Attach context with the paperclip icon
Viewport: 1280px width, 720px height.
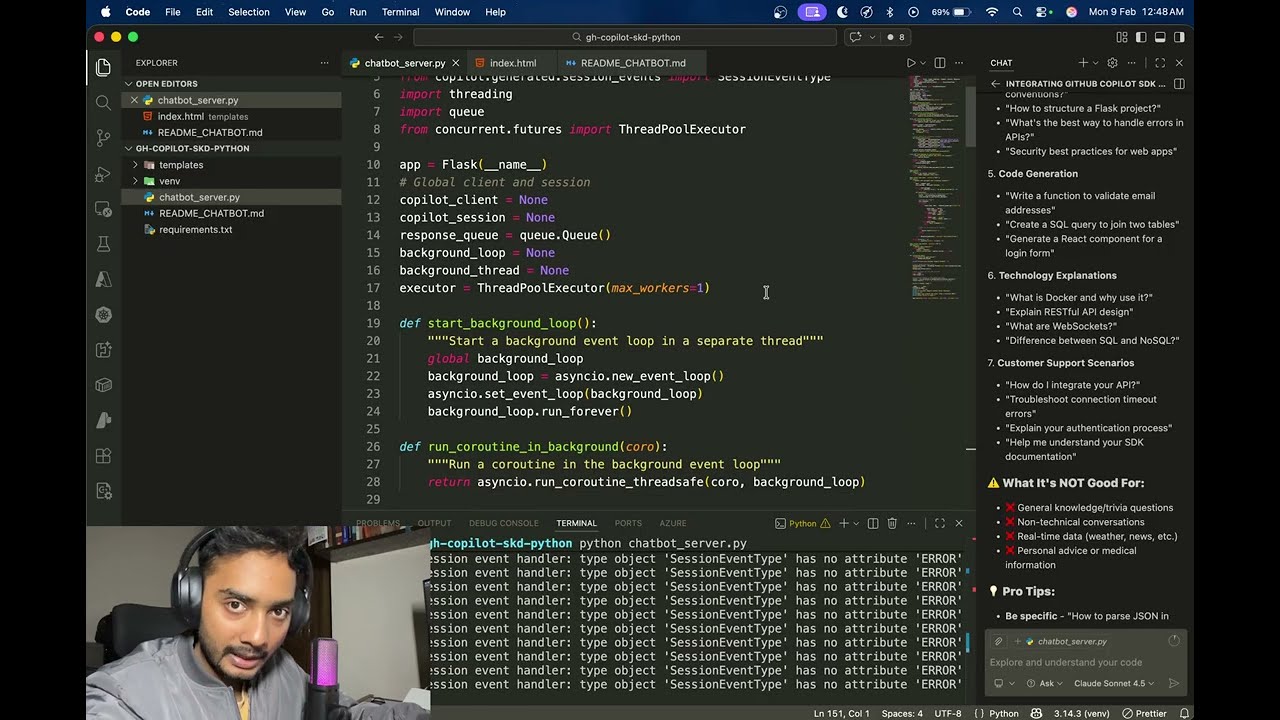point(998,641)
